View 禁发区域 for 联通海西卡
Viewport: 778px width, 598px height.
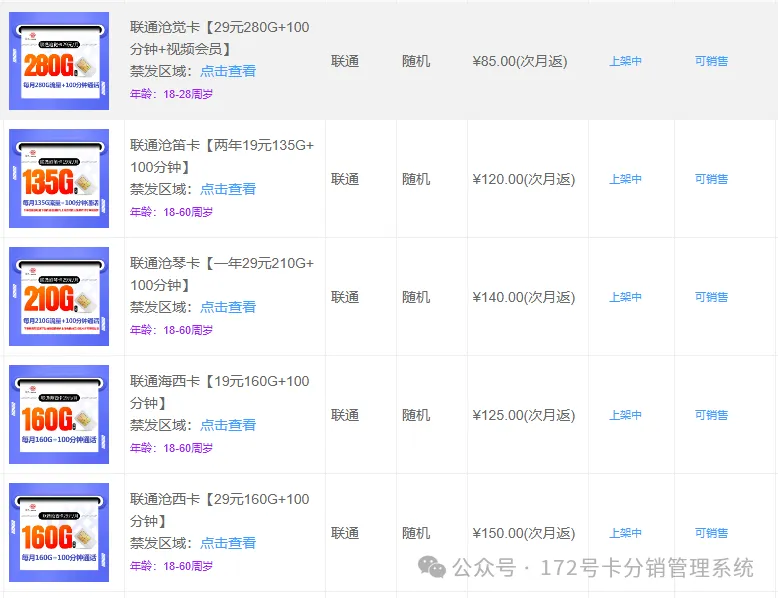[227, 425]
